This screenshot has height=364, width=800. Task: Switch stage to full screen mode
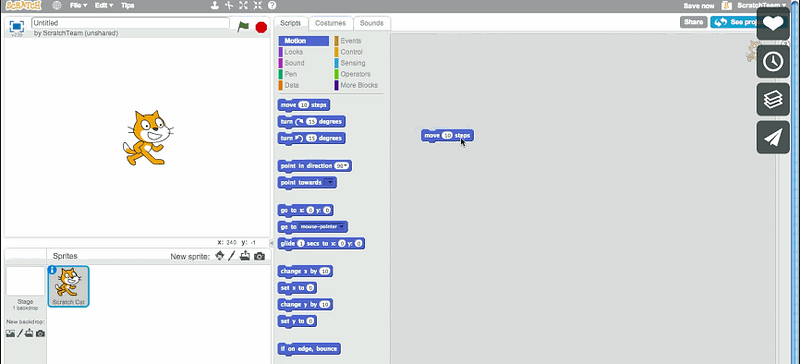coord(16,26)
